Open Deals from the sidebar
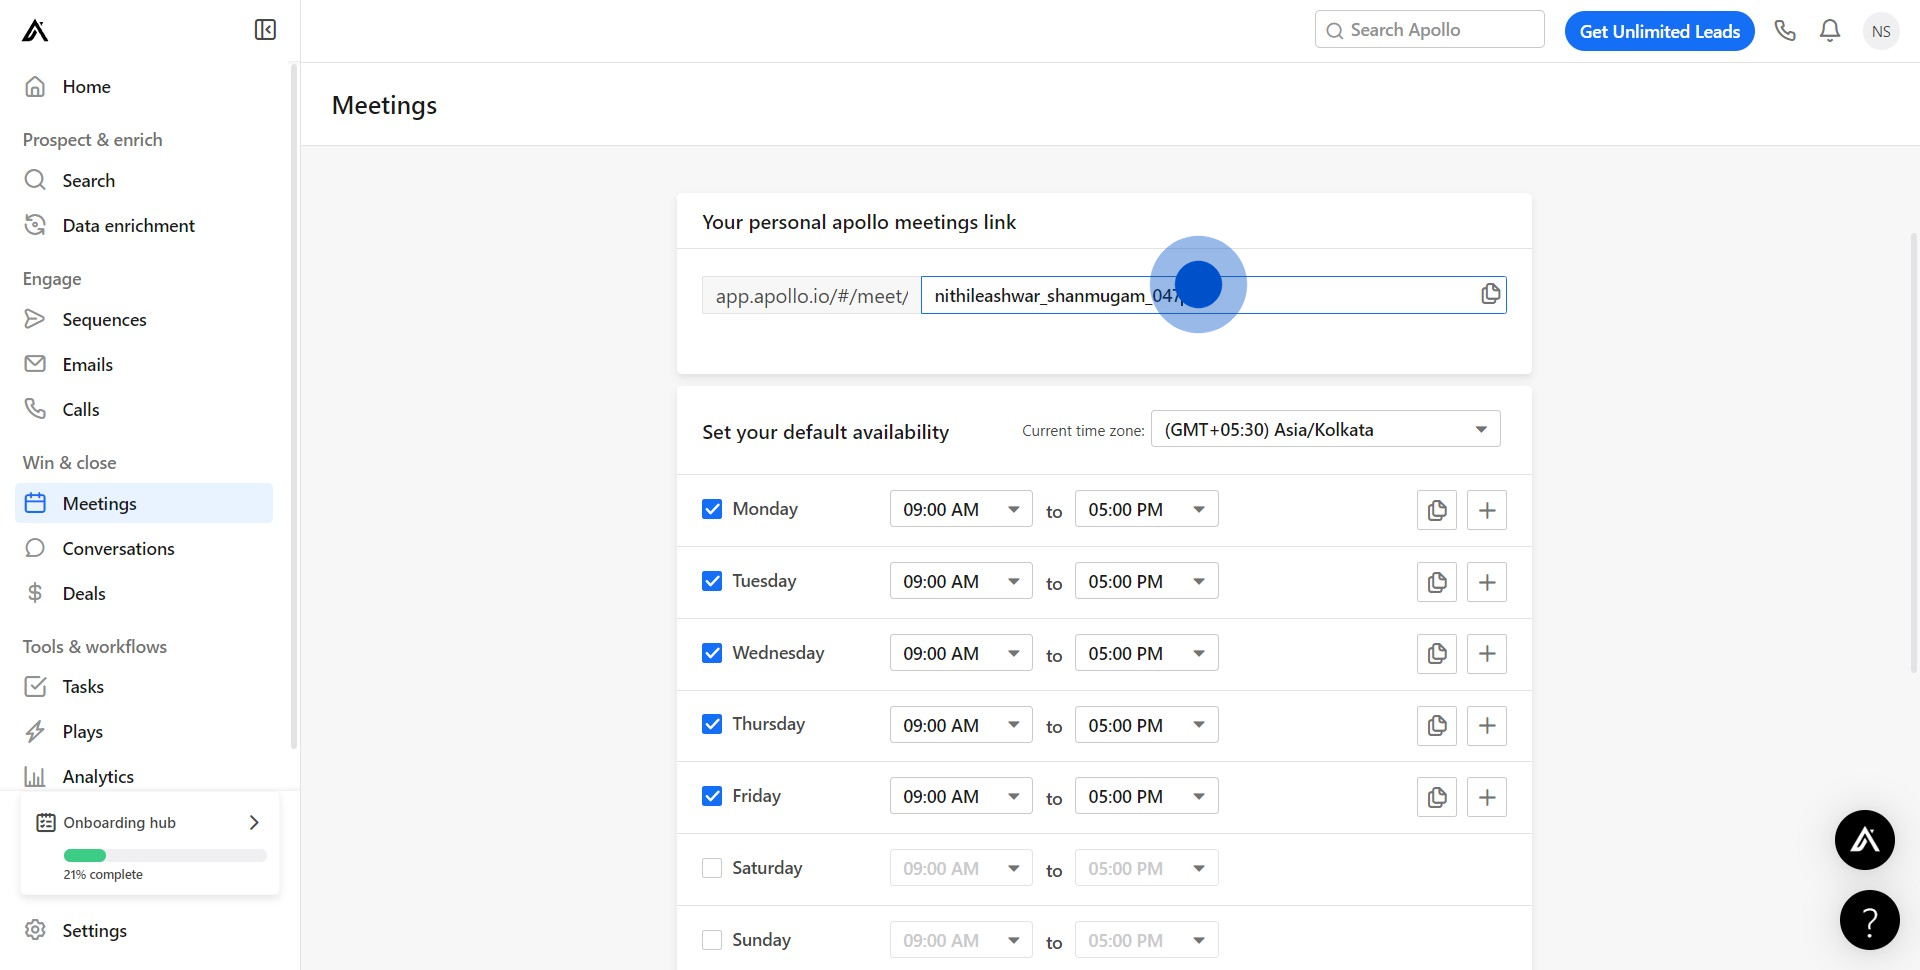 pyautogui.click(x=84, y=594)
